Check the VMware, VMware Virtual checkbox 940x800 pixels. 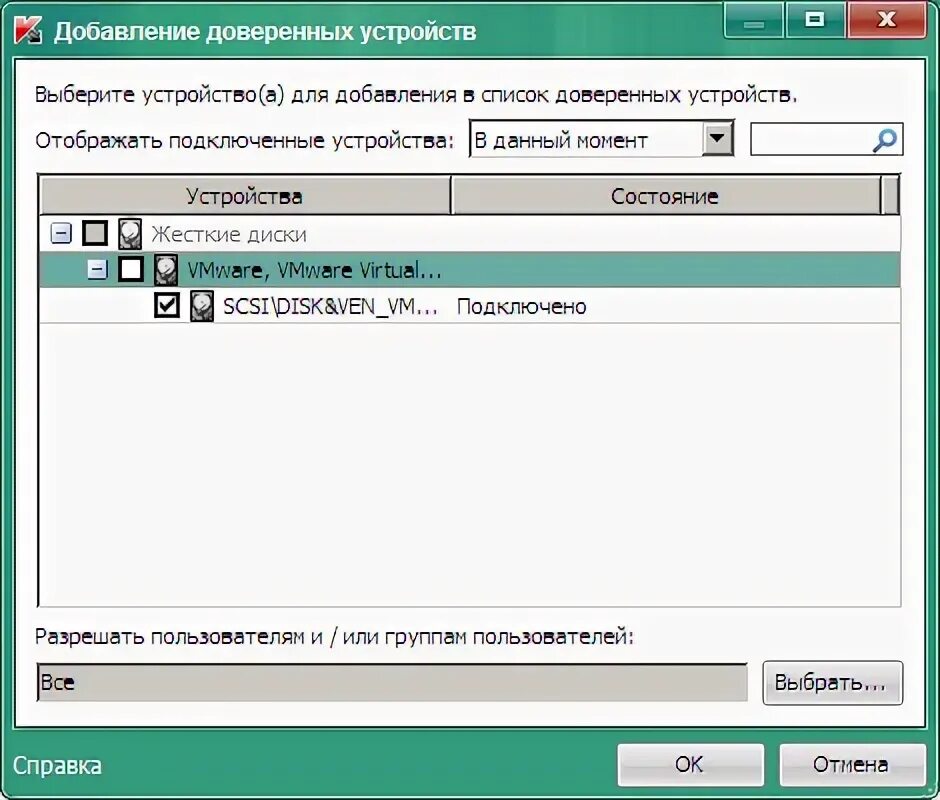pos(131,269)
